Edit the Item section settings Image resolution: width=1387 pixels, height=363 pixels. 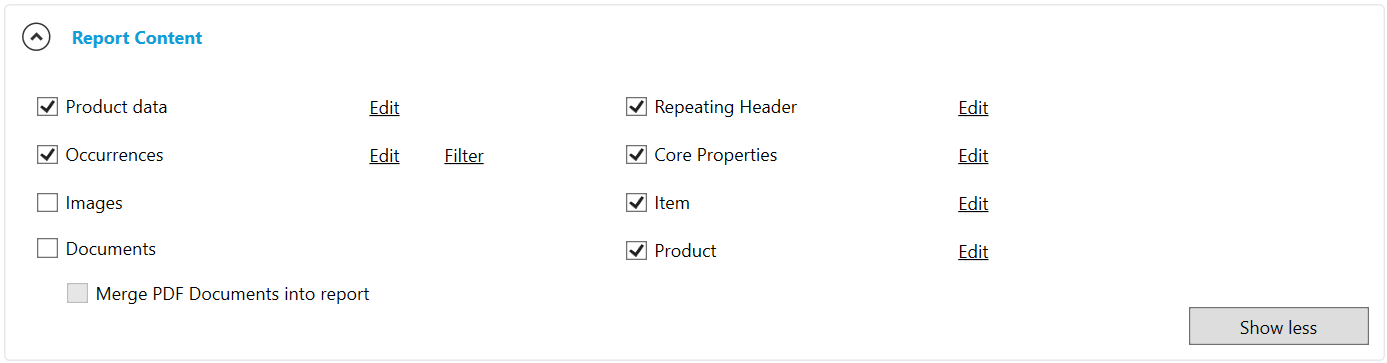coord(973,204)
